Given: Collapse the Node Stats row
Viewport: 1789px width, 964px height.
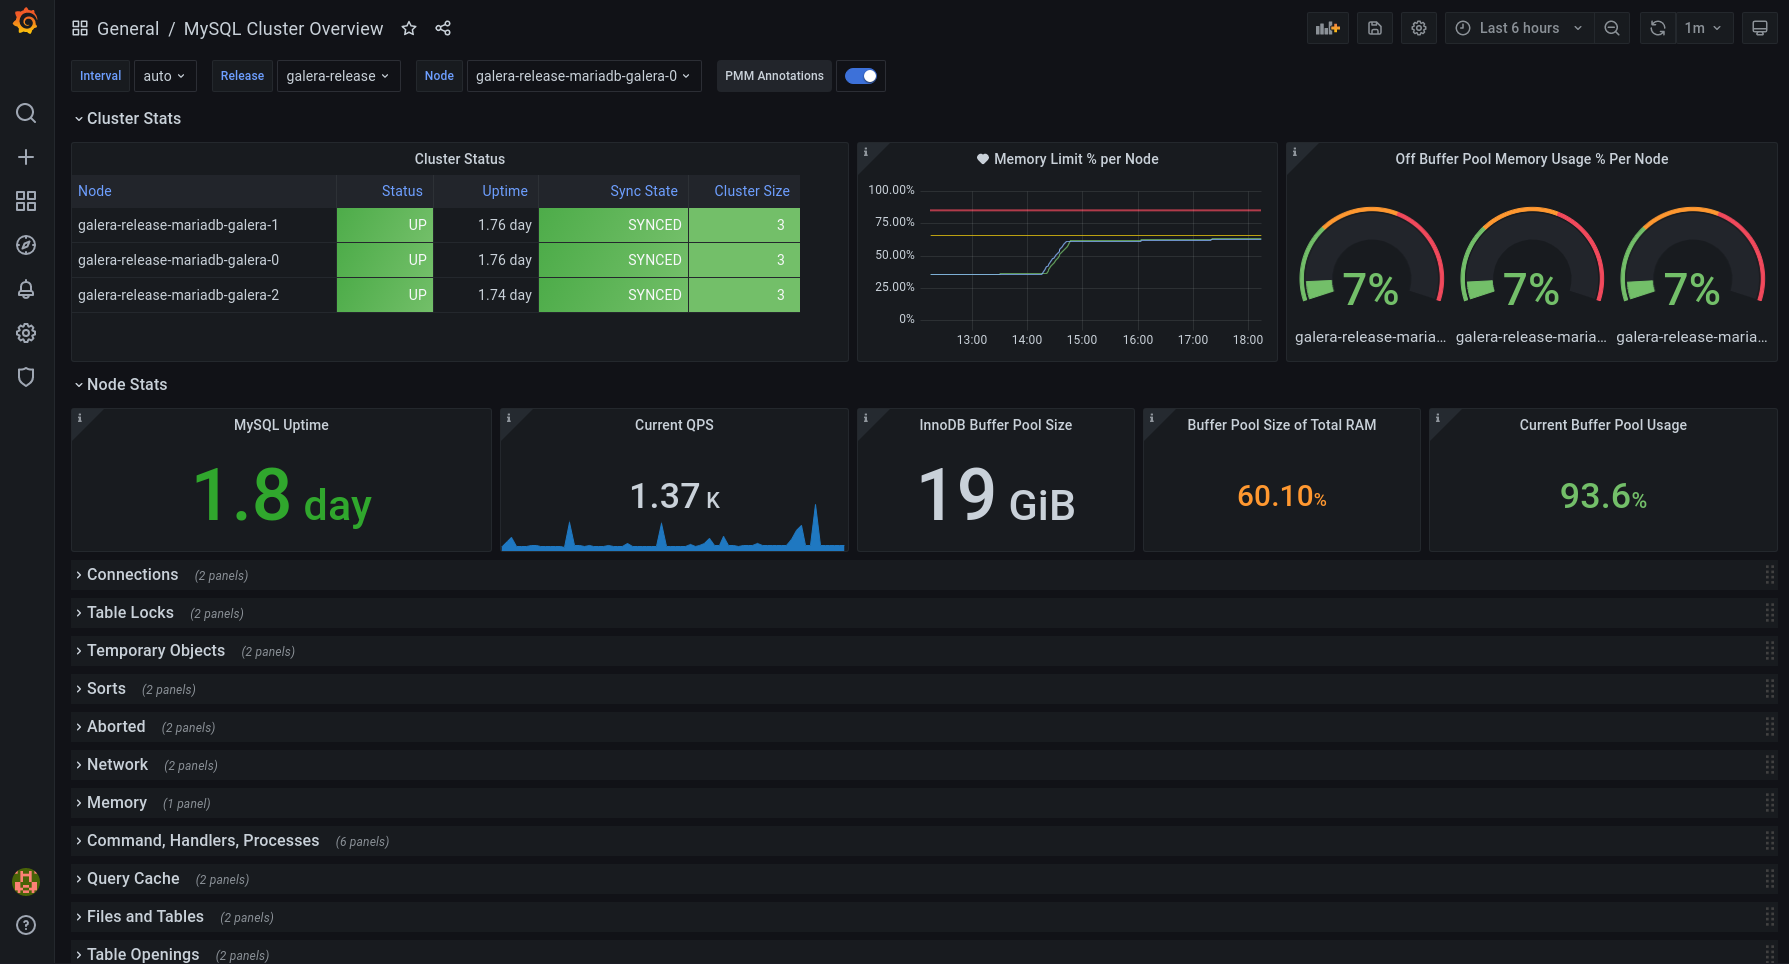Looking at the screenshot, I should coord(120,384).
